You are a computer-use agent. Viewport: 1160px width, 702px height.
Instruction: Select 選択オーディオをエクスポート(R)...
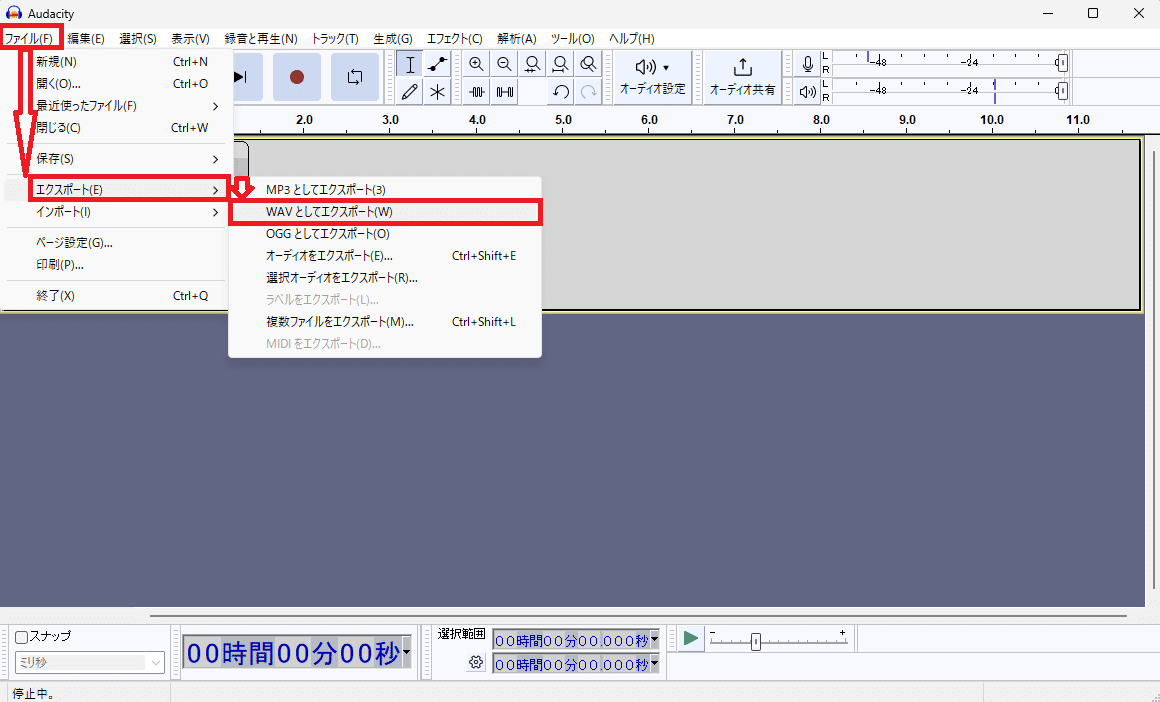(x=385, y=278)
